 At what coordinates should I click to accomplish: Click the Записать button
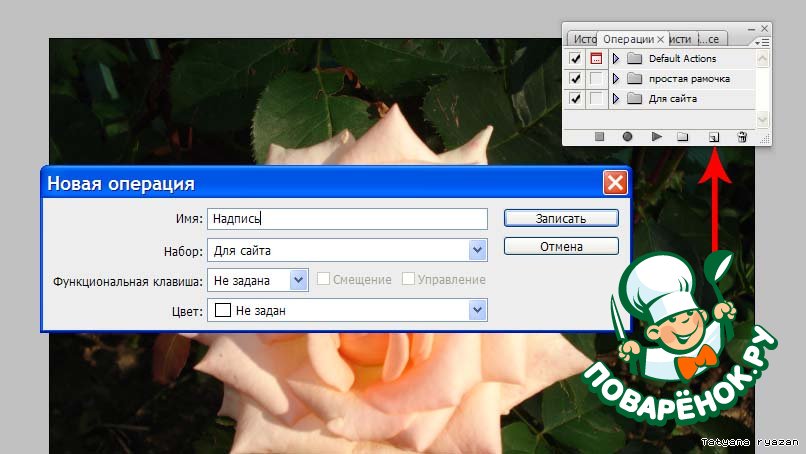click(x=560, y=218)
